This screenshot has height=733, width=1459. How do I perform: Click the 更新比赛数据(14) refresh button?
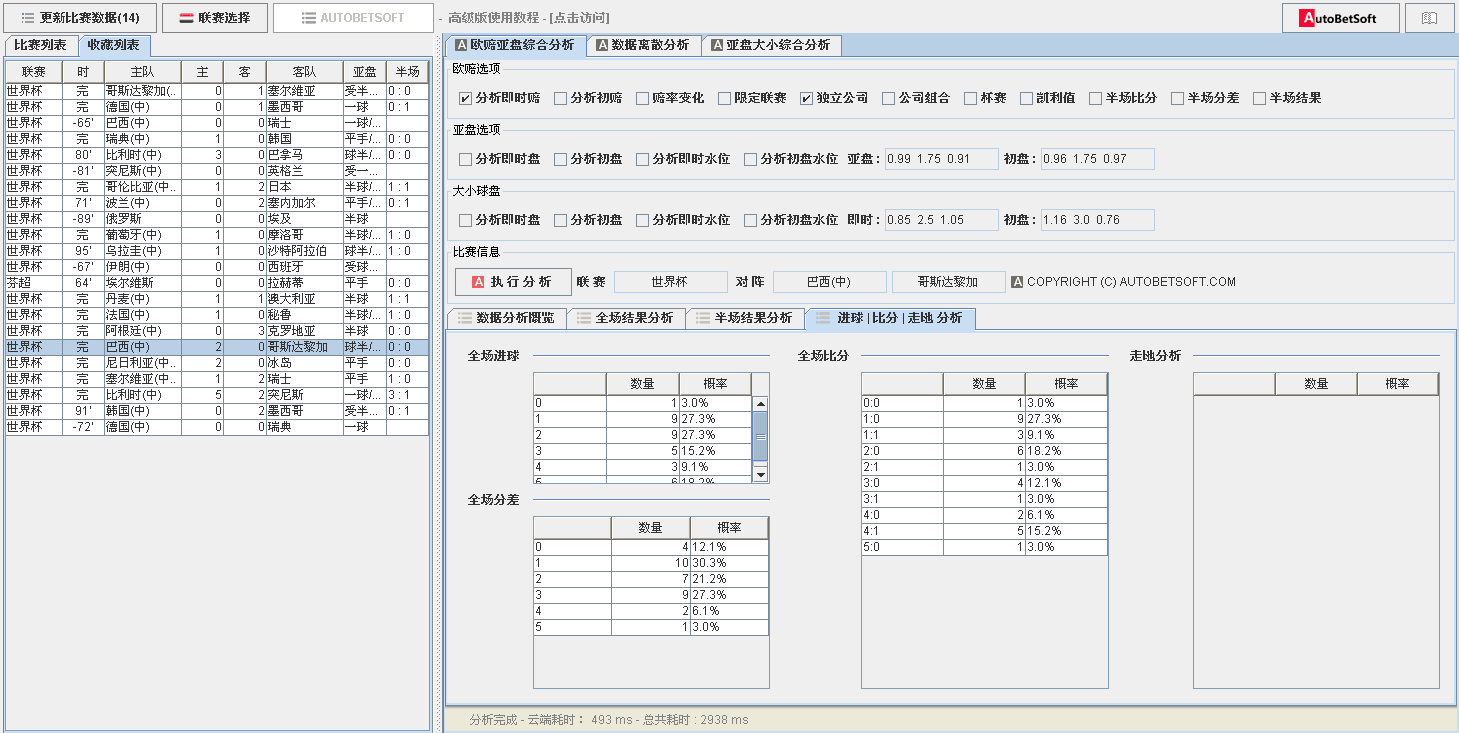(81, 18)
